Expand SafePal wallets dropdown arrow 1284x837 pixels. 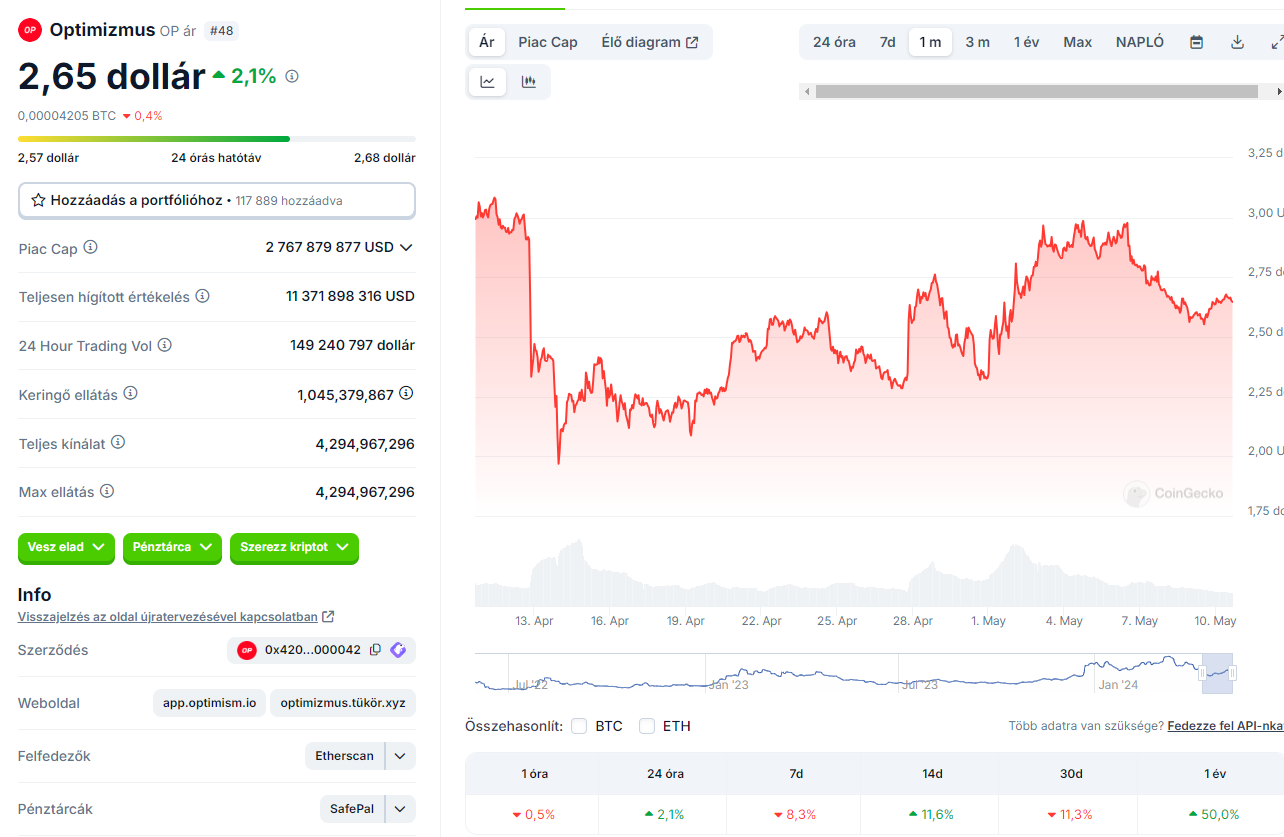click(401, 808)
